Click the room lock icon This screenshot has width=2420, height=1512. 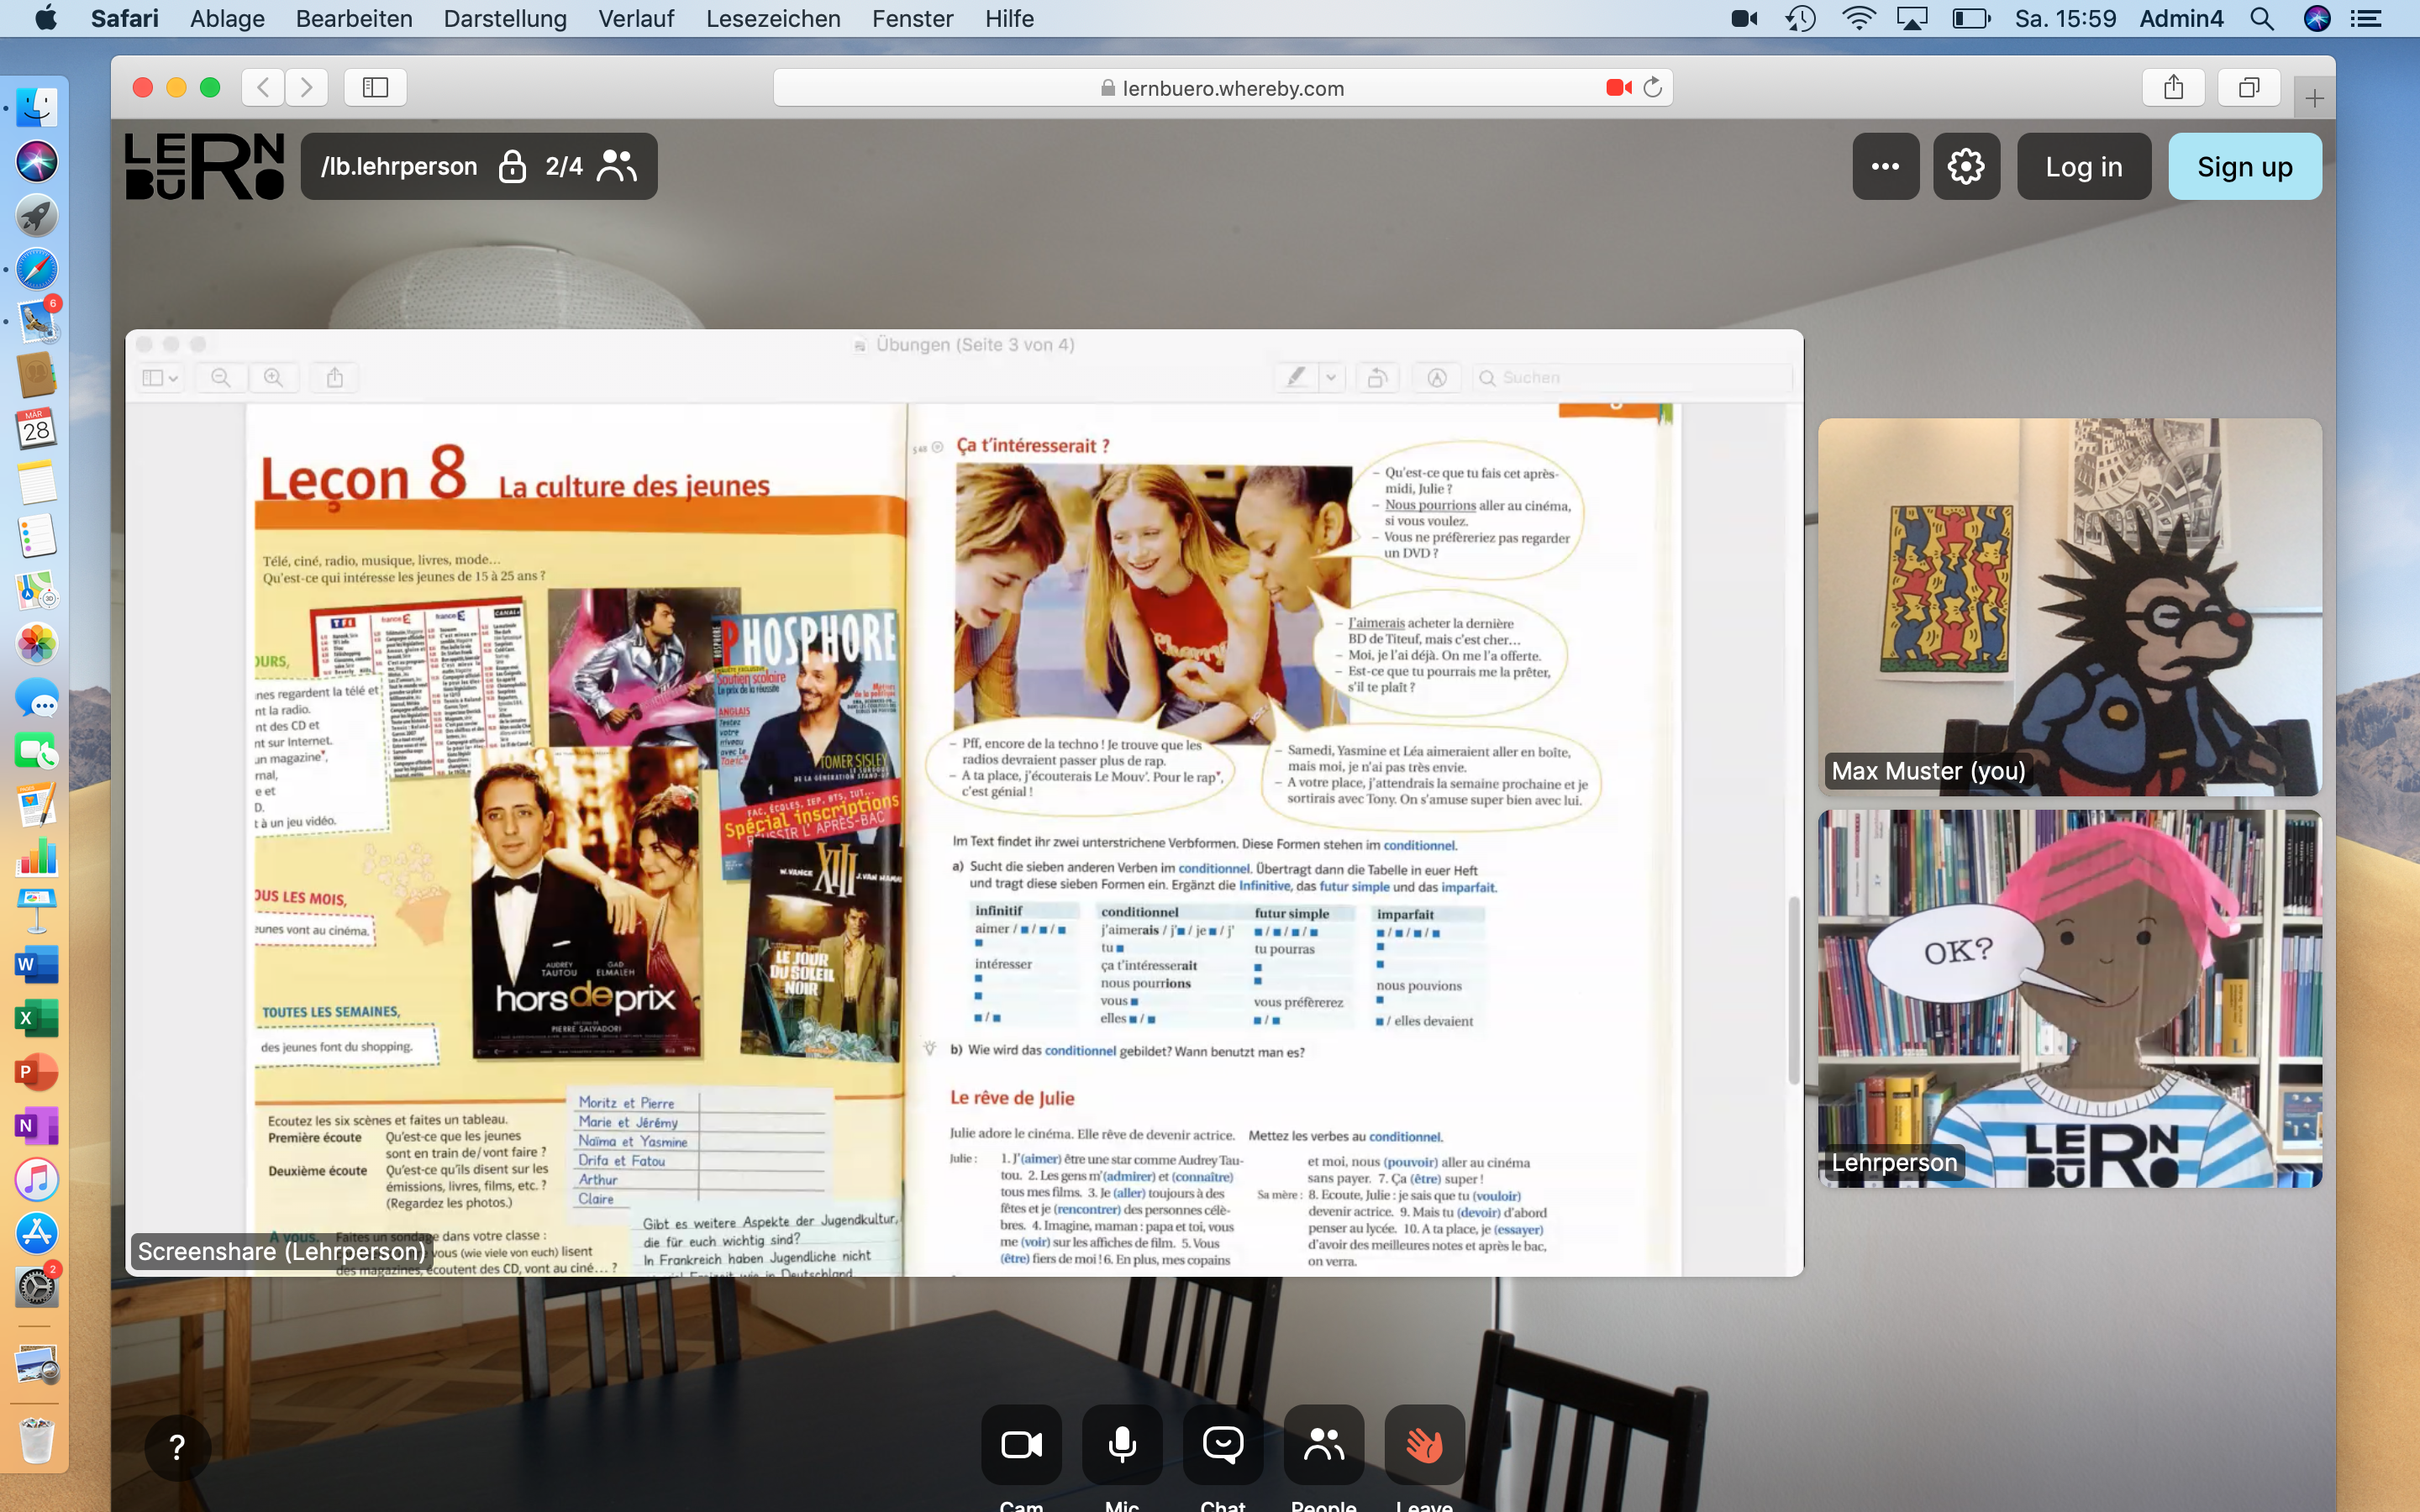[512, 166]
